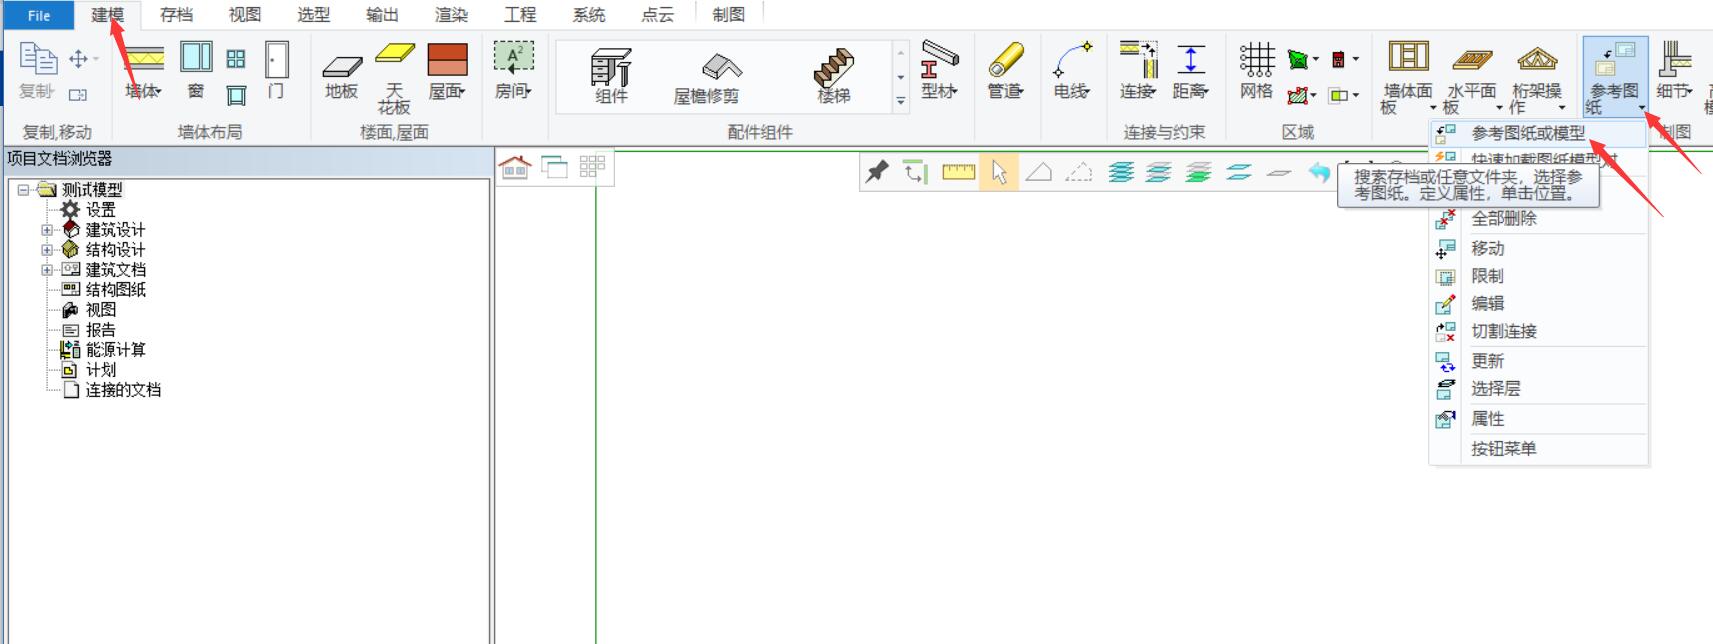This screenshot has height=644, width=1713.
Task: Select the 地板 floor tool
Action: pyautogui.click(x=341, y=76)
